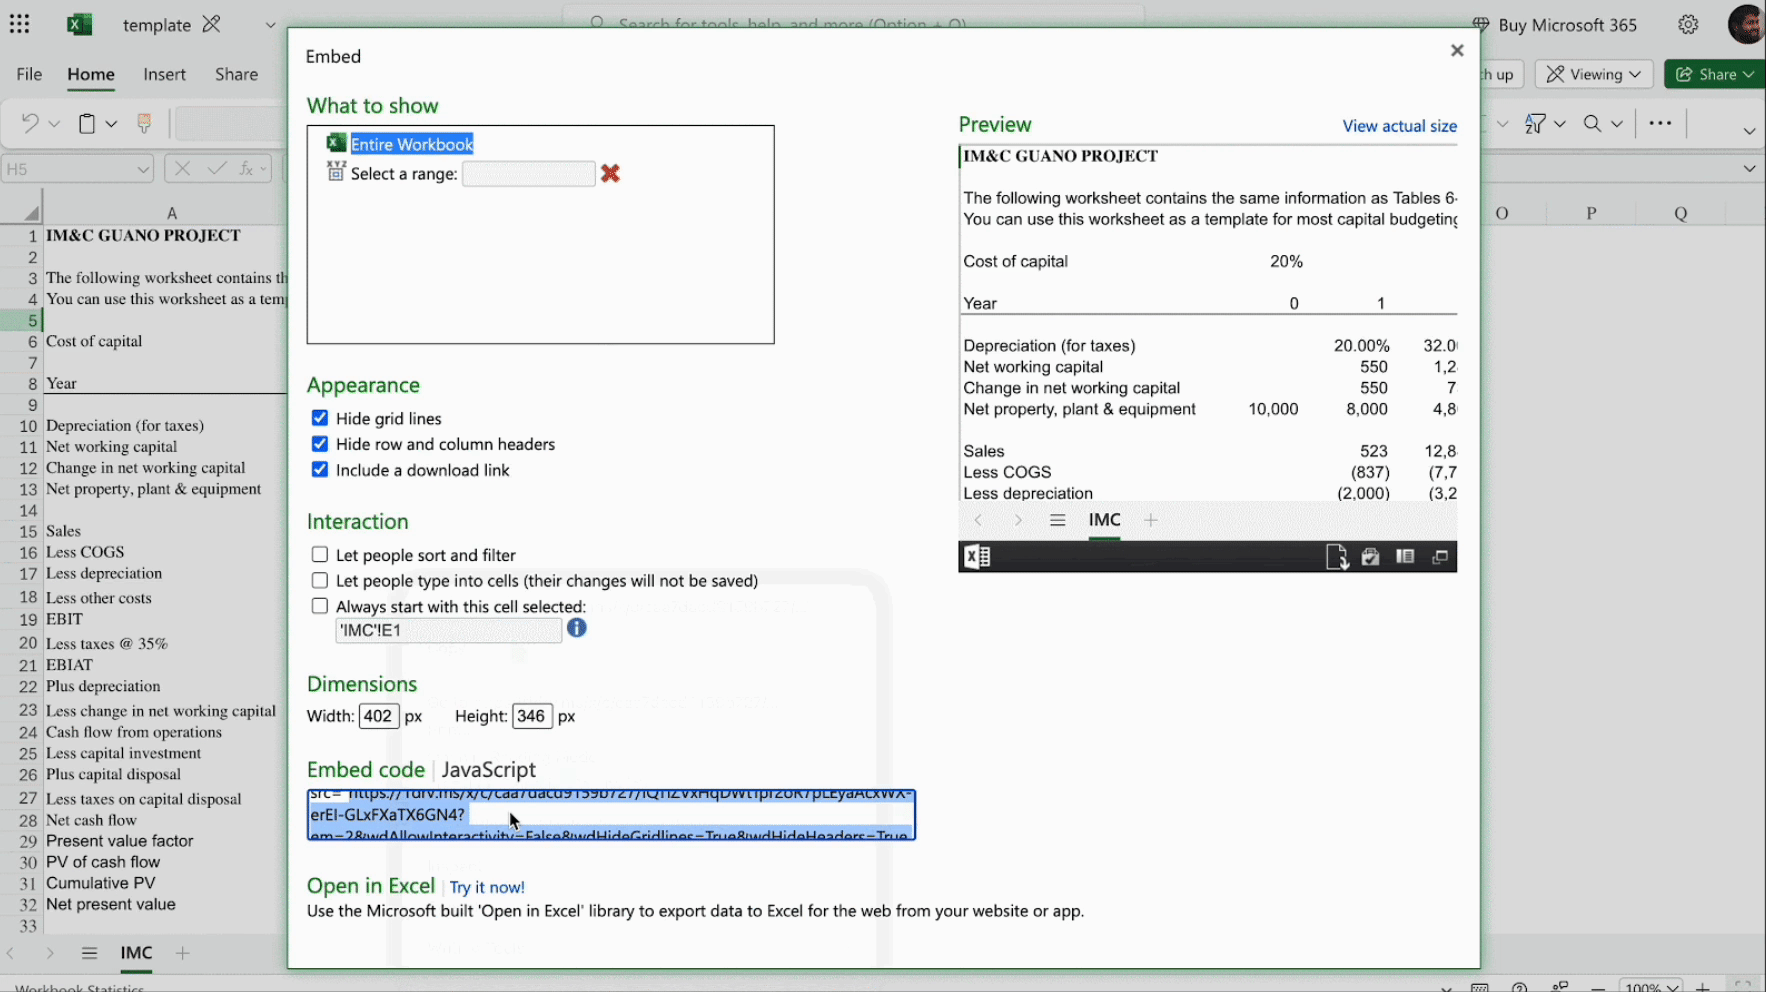This screenshot has height=992, width=1766.
Task: Click the full-size view icon in preview bar
Action: (x=1440, y=557)
